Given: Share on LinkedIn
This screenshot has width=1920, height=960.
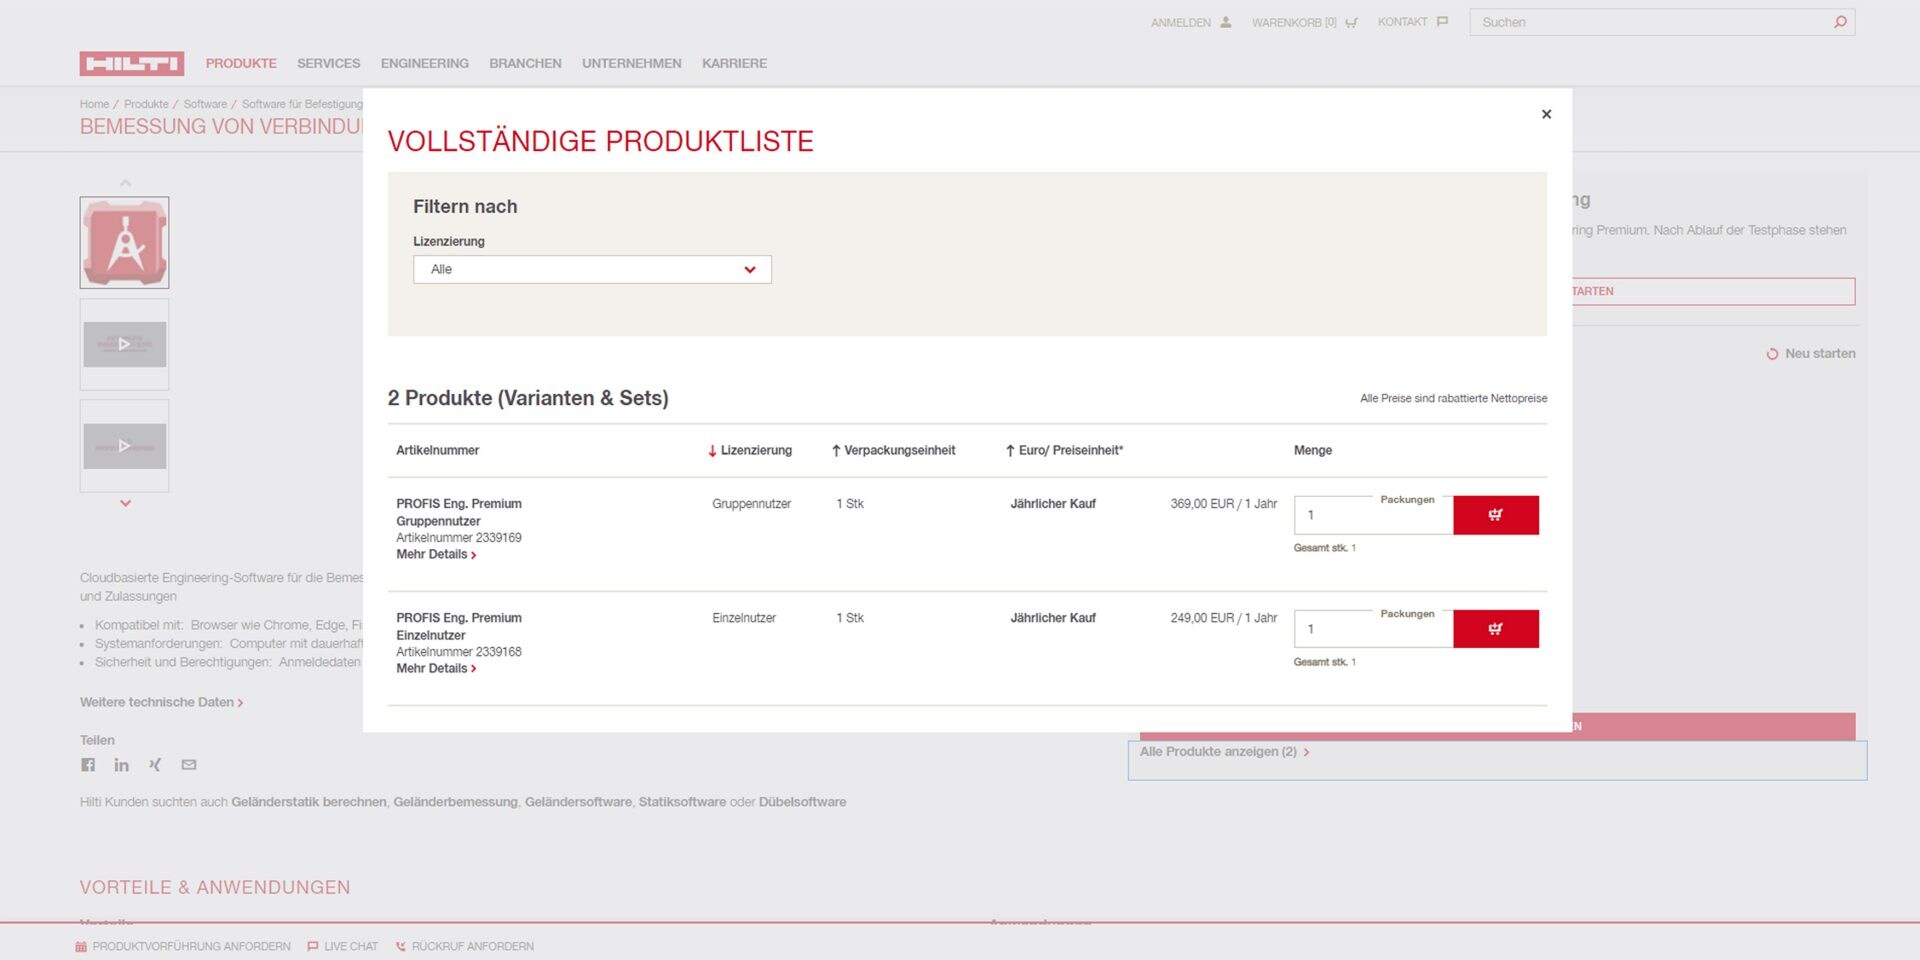Looking at the screenshot, I should (121, 765).
